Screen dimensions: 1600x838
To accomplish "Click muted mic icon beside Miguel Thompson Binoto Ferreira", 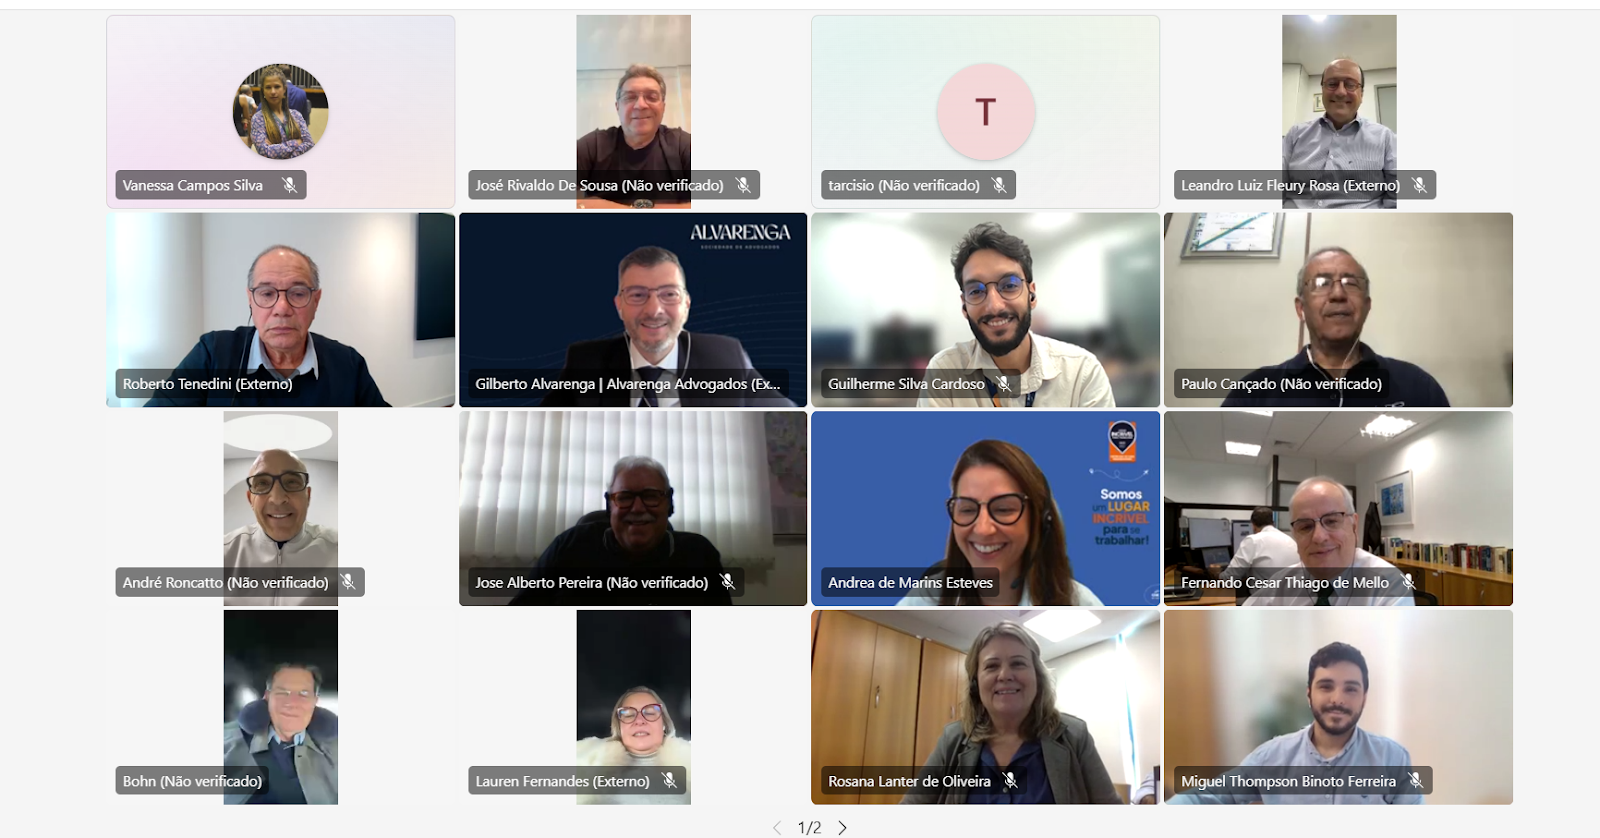I will coord(1415,781).
